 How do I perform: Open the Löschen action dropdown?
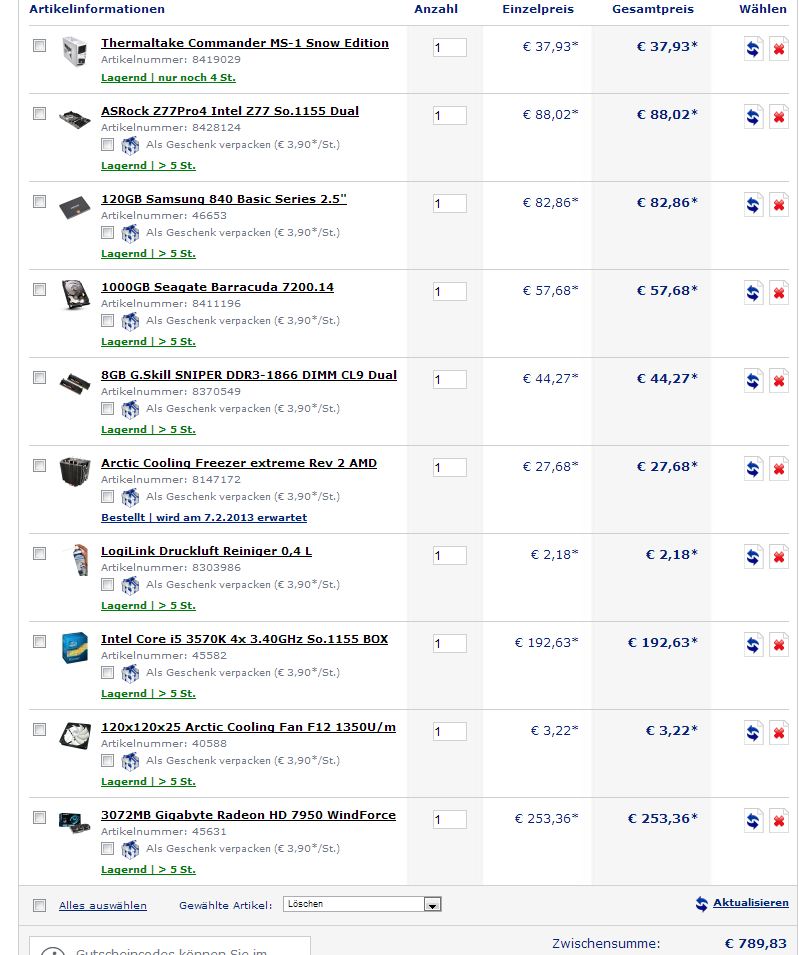coord(362,904)
